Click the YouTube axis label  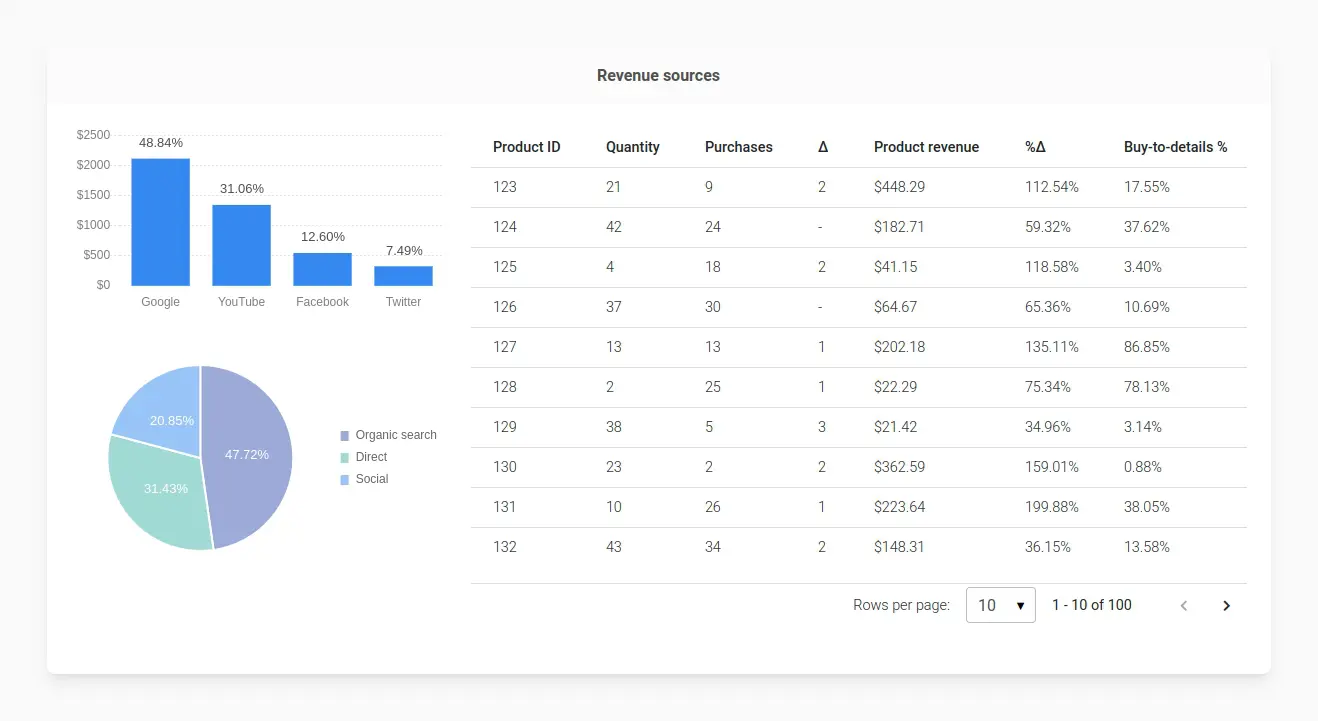click(x=241, y=302)
